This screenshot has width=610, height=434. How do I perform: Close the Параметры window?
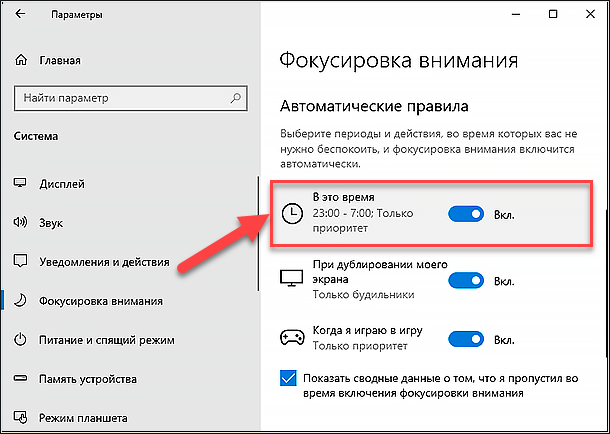click(x=590, y=14)
